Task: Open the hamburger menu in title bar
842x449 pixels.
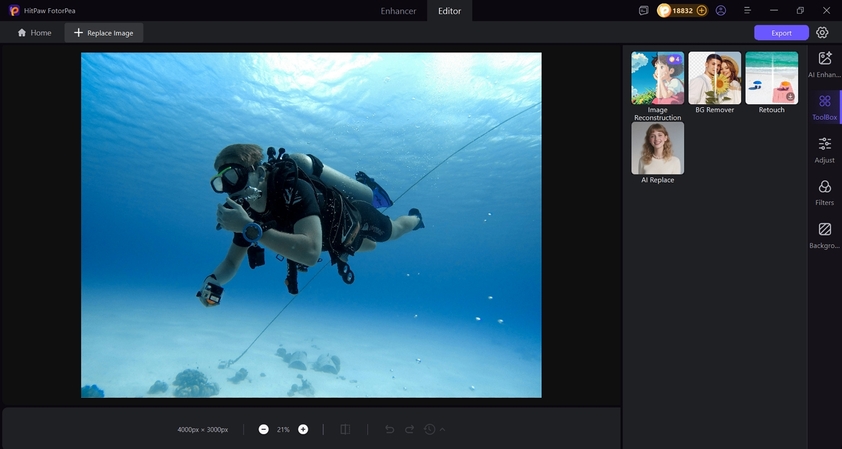Action: pos(747,10)
